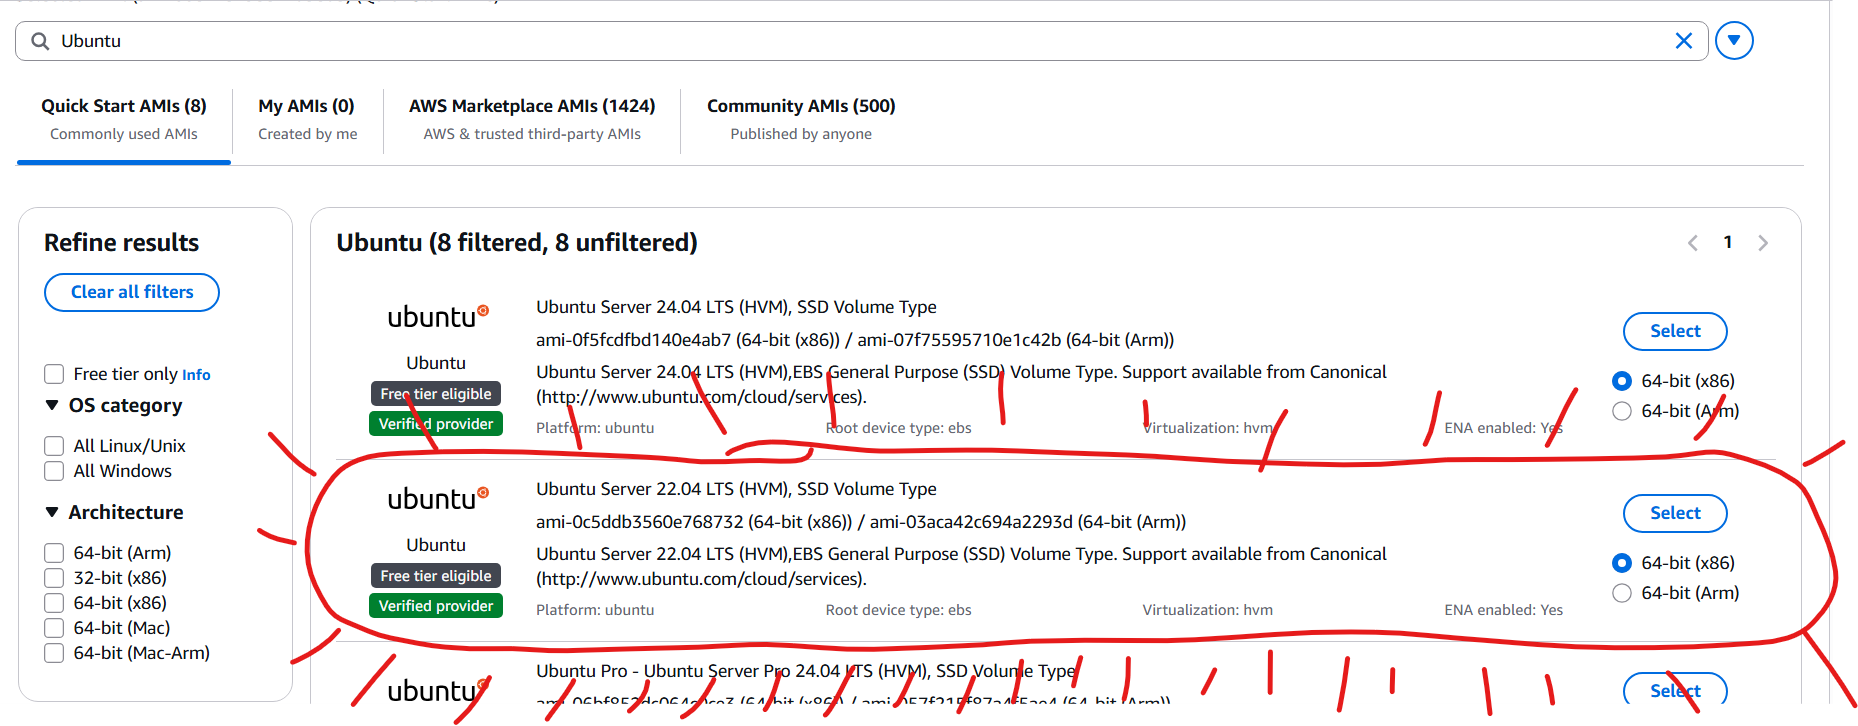Screen dimensions: 1858x726
Task: Enable Free tier only checkbox
Action: (x=54, y=374)
